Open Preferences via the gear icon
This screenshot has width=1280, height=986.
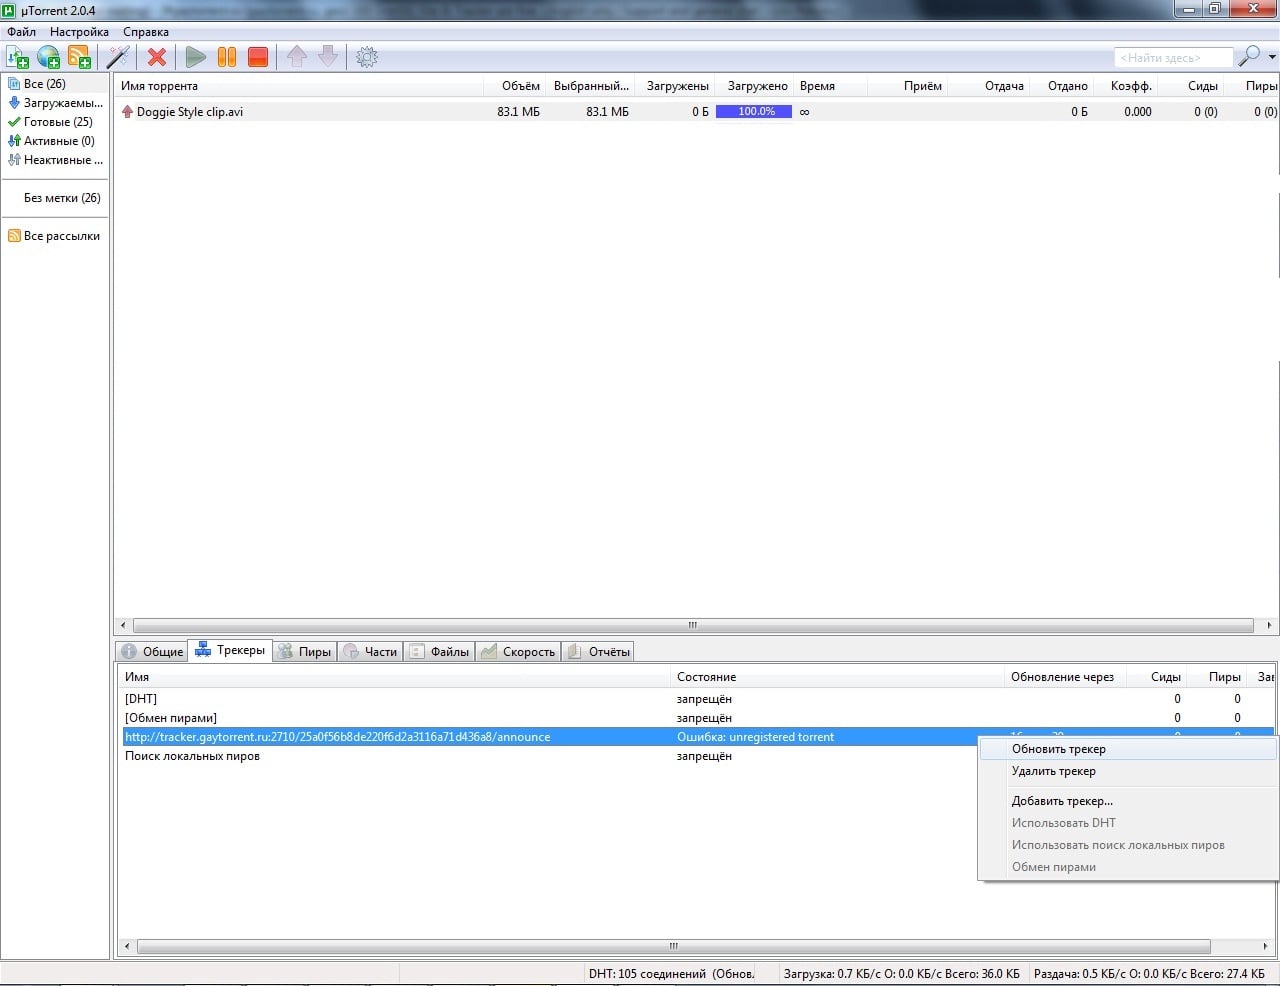[367, 57]
